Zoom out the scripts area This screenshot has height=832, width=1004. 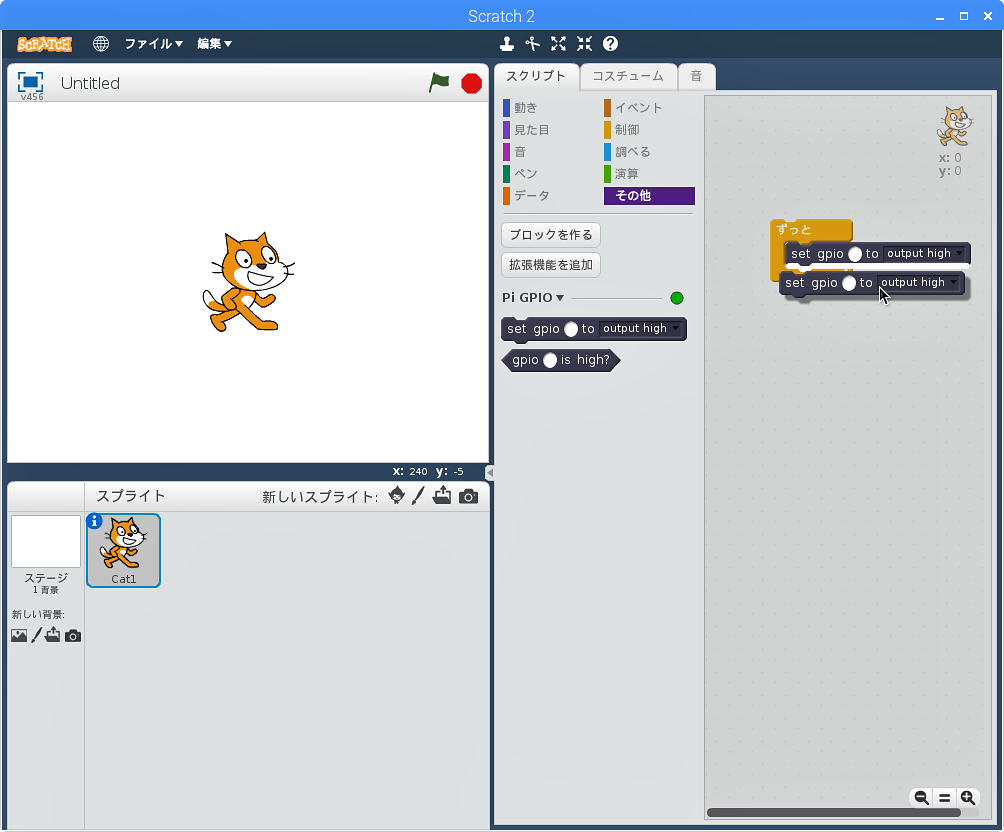pyautogui.click(x=921, y=797)
